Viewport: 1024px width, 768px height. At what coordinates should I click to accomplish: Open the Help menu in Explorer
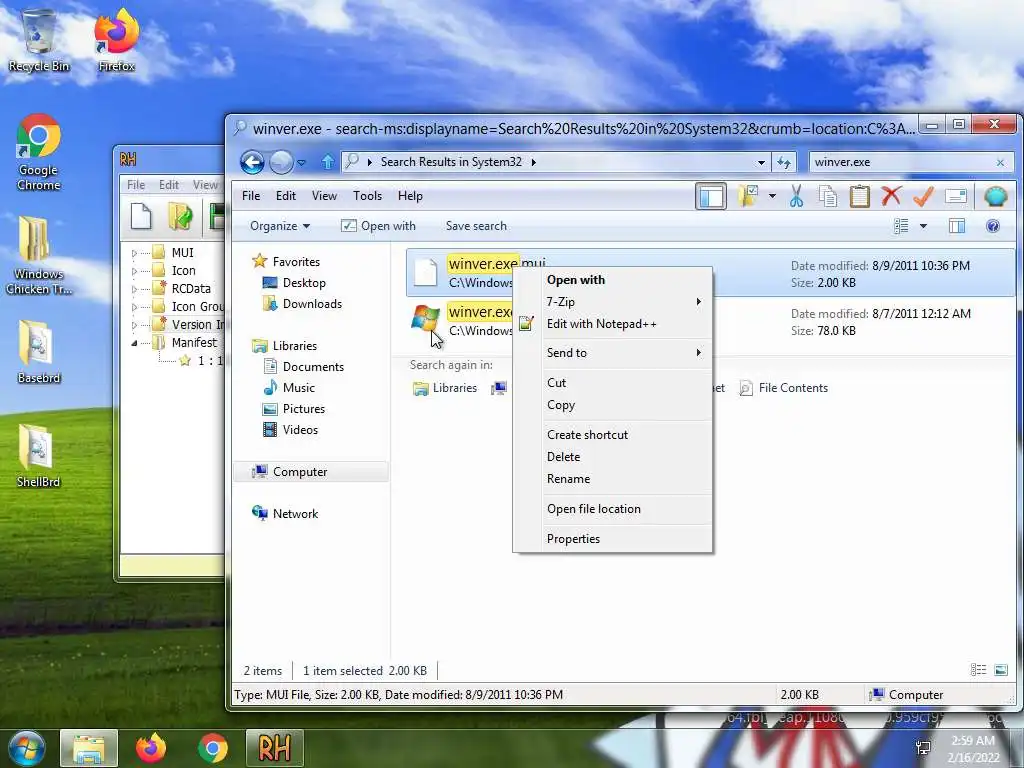tap(410, 196)
